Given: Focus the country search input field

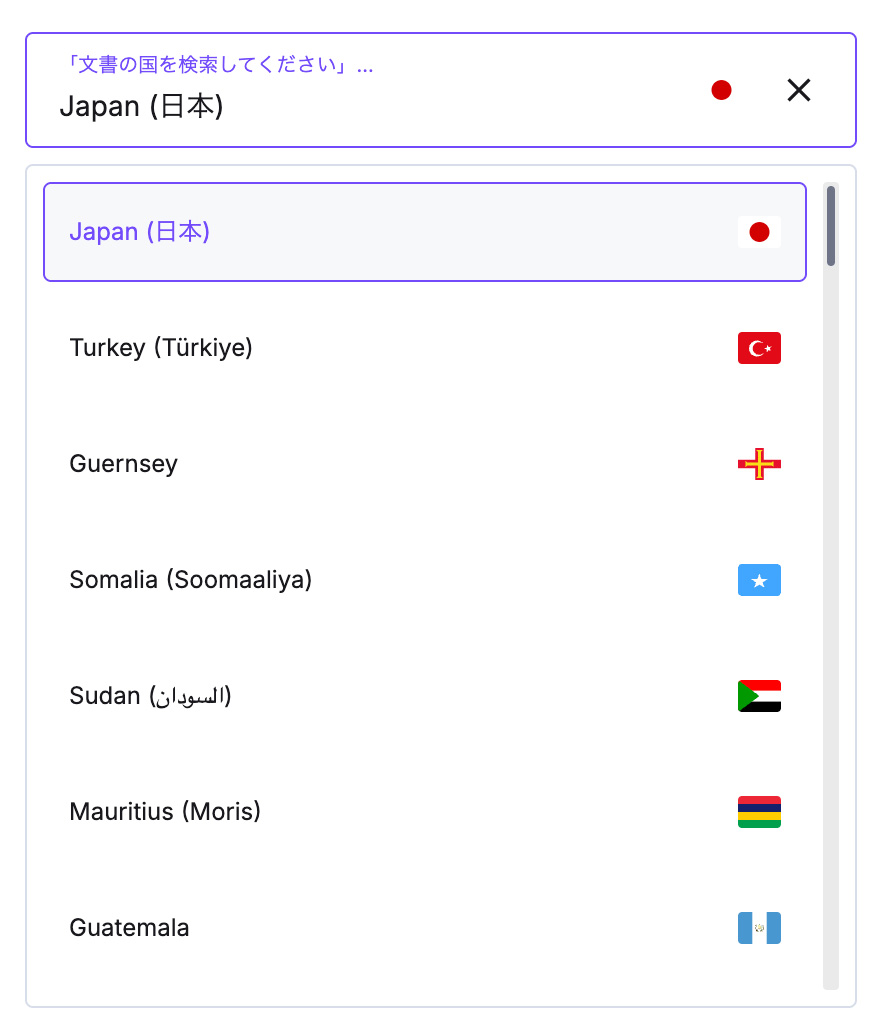Looking at the screenshot, I should point(366,90).
